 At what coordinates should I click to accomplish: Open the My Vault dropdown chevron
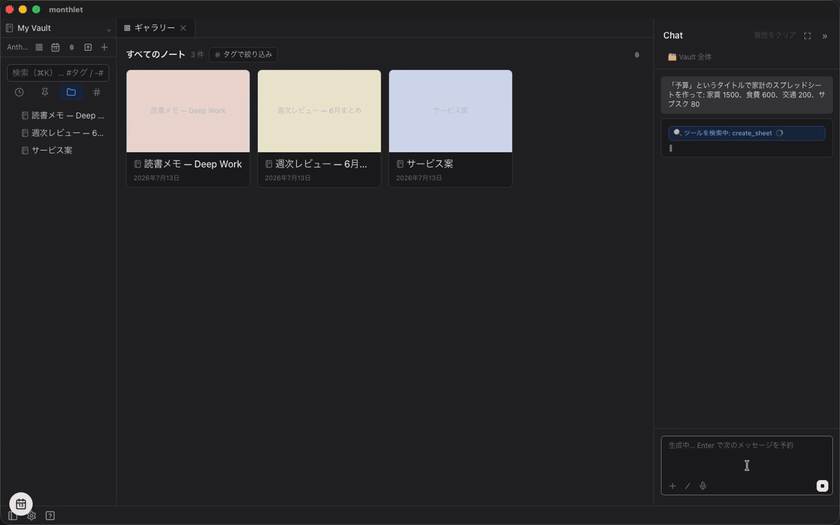[x=109, y=29]
